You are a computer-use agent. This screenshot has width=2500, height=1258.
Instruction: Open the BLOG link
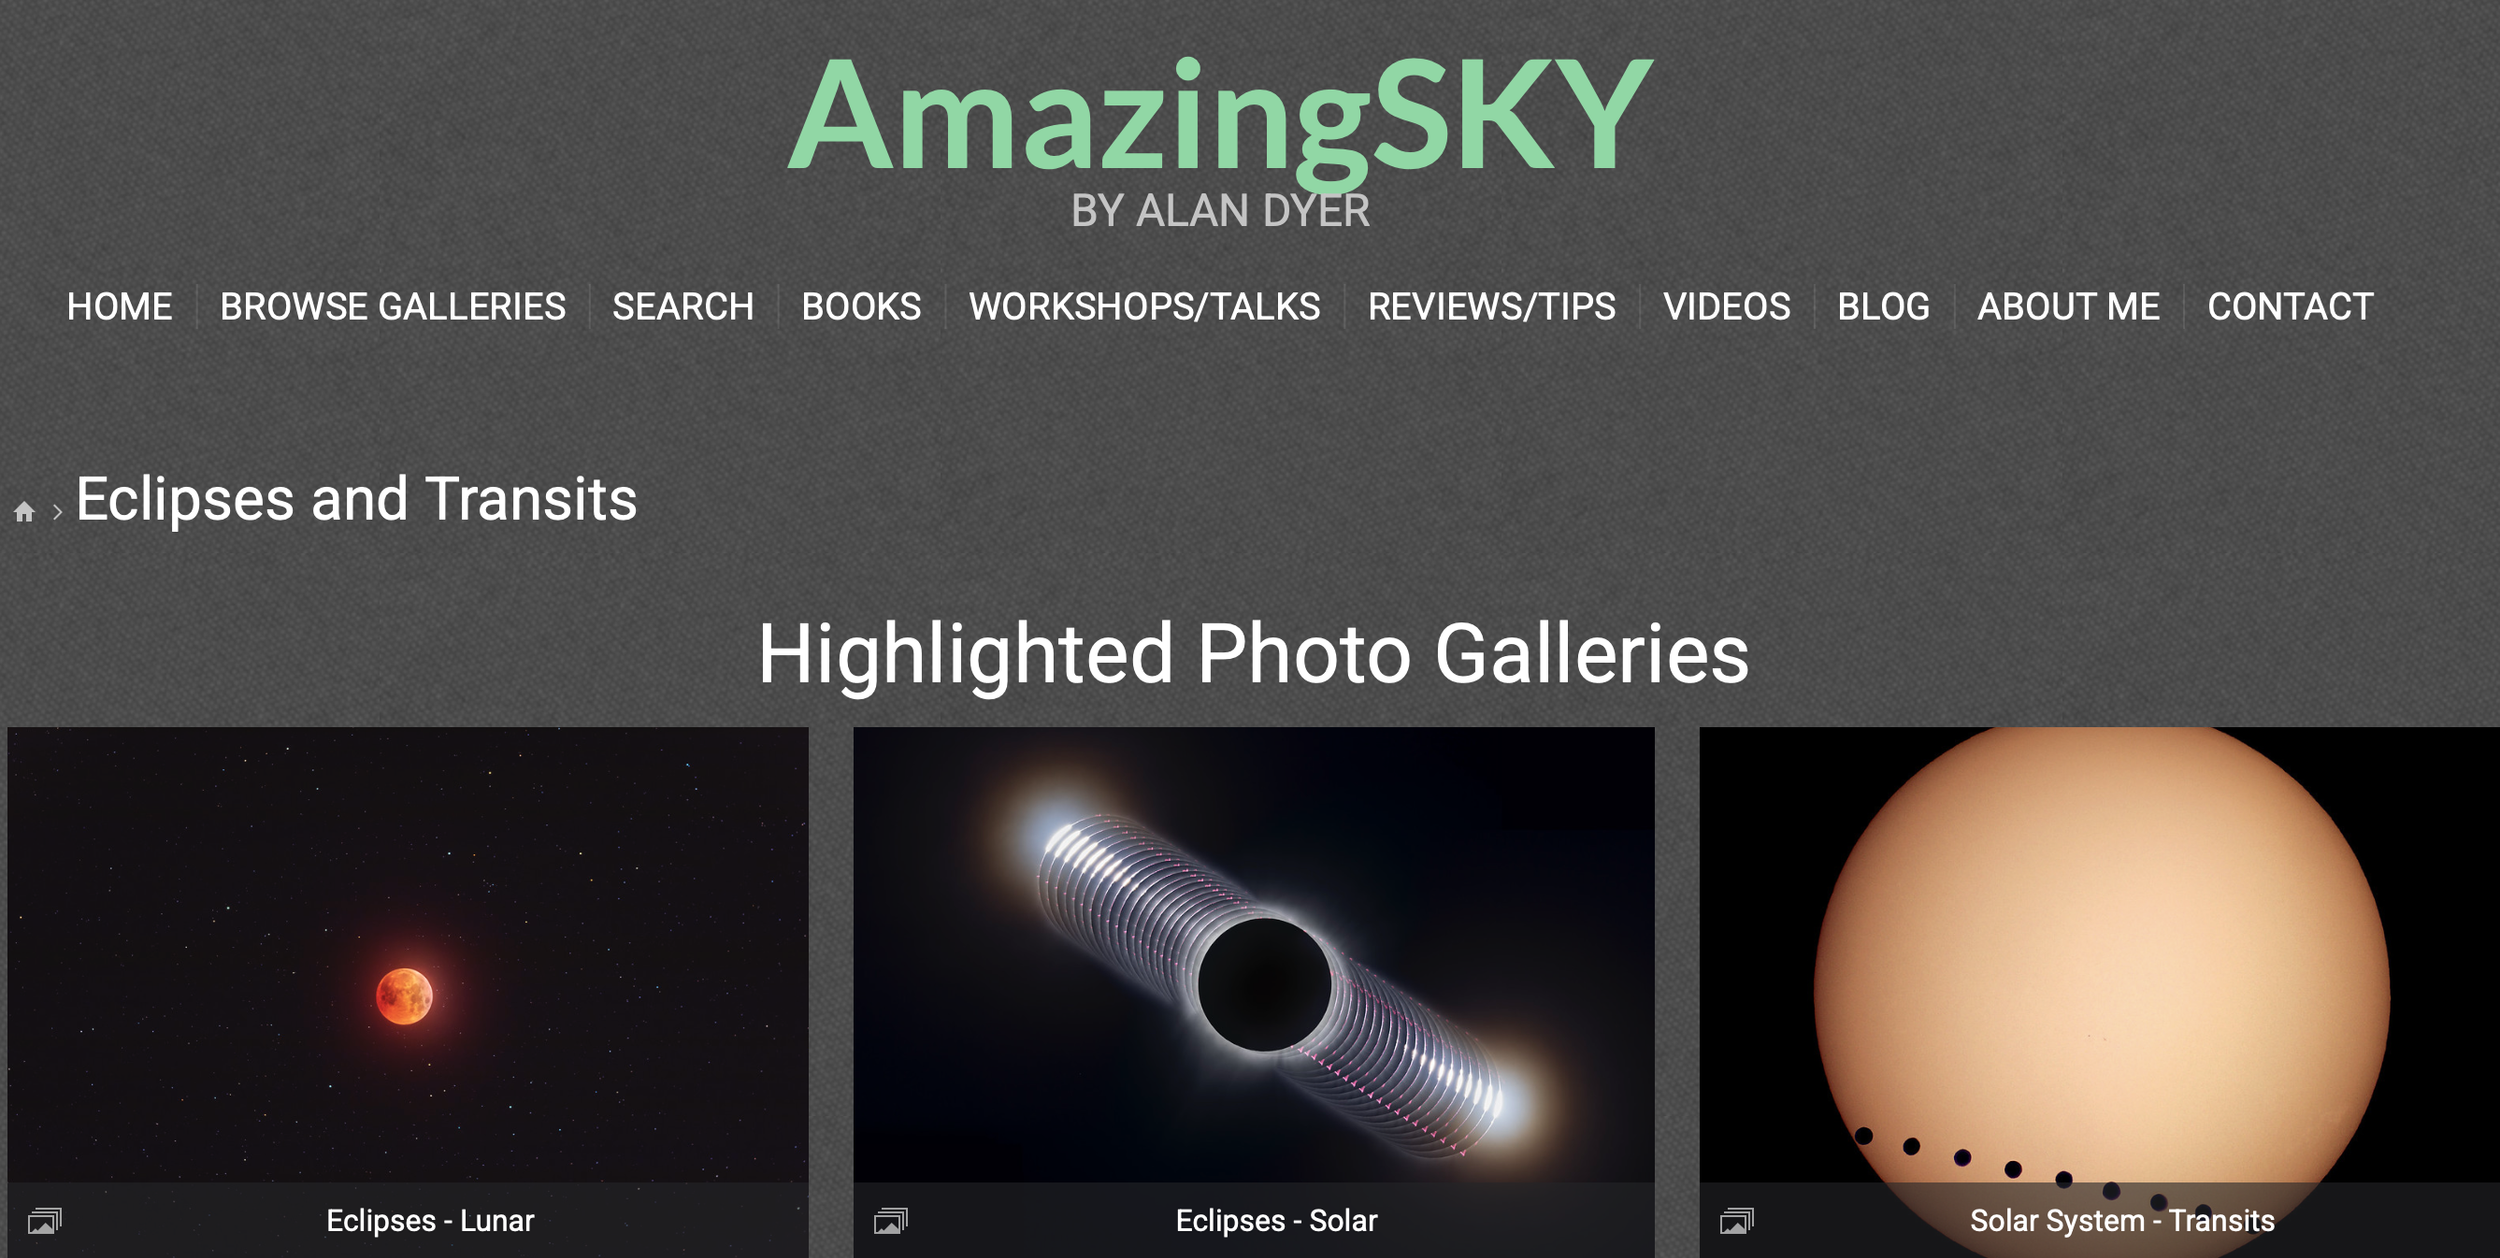point(1883,306)
